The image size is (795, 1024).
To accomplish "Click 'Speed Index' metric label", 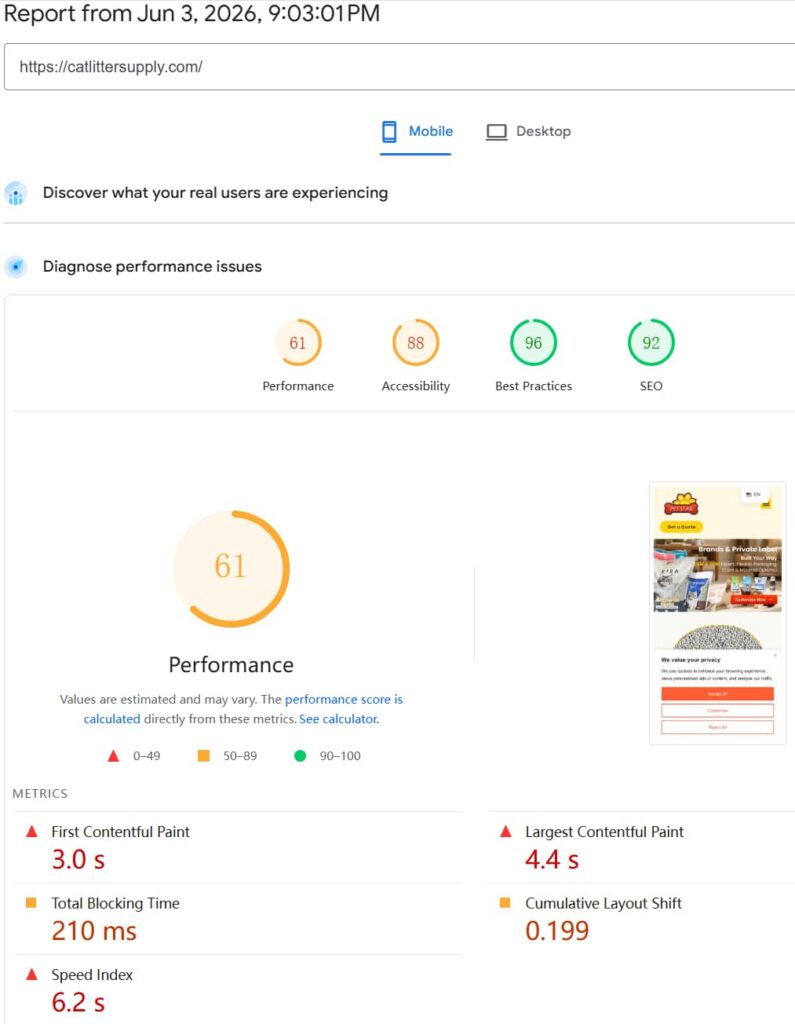I will click(x=92, y=975).
